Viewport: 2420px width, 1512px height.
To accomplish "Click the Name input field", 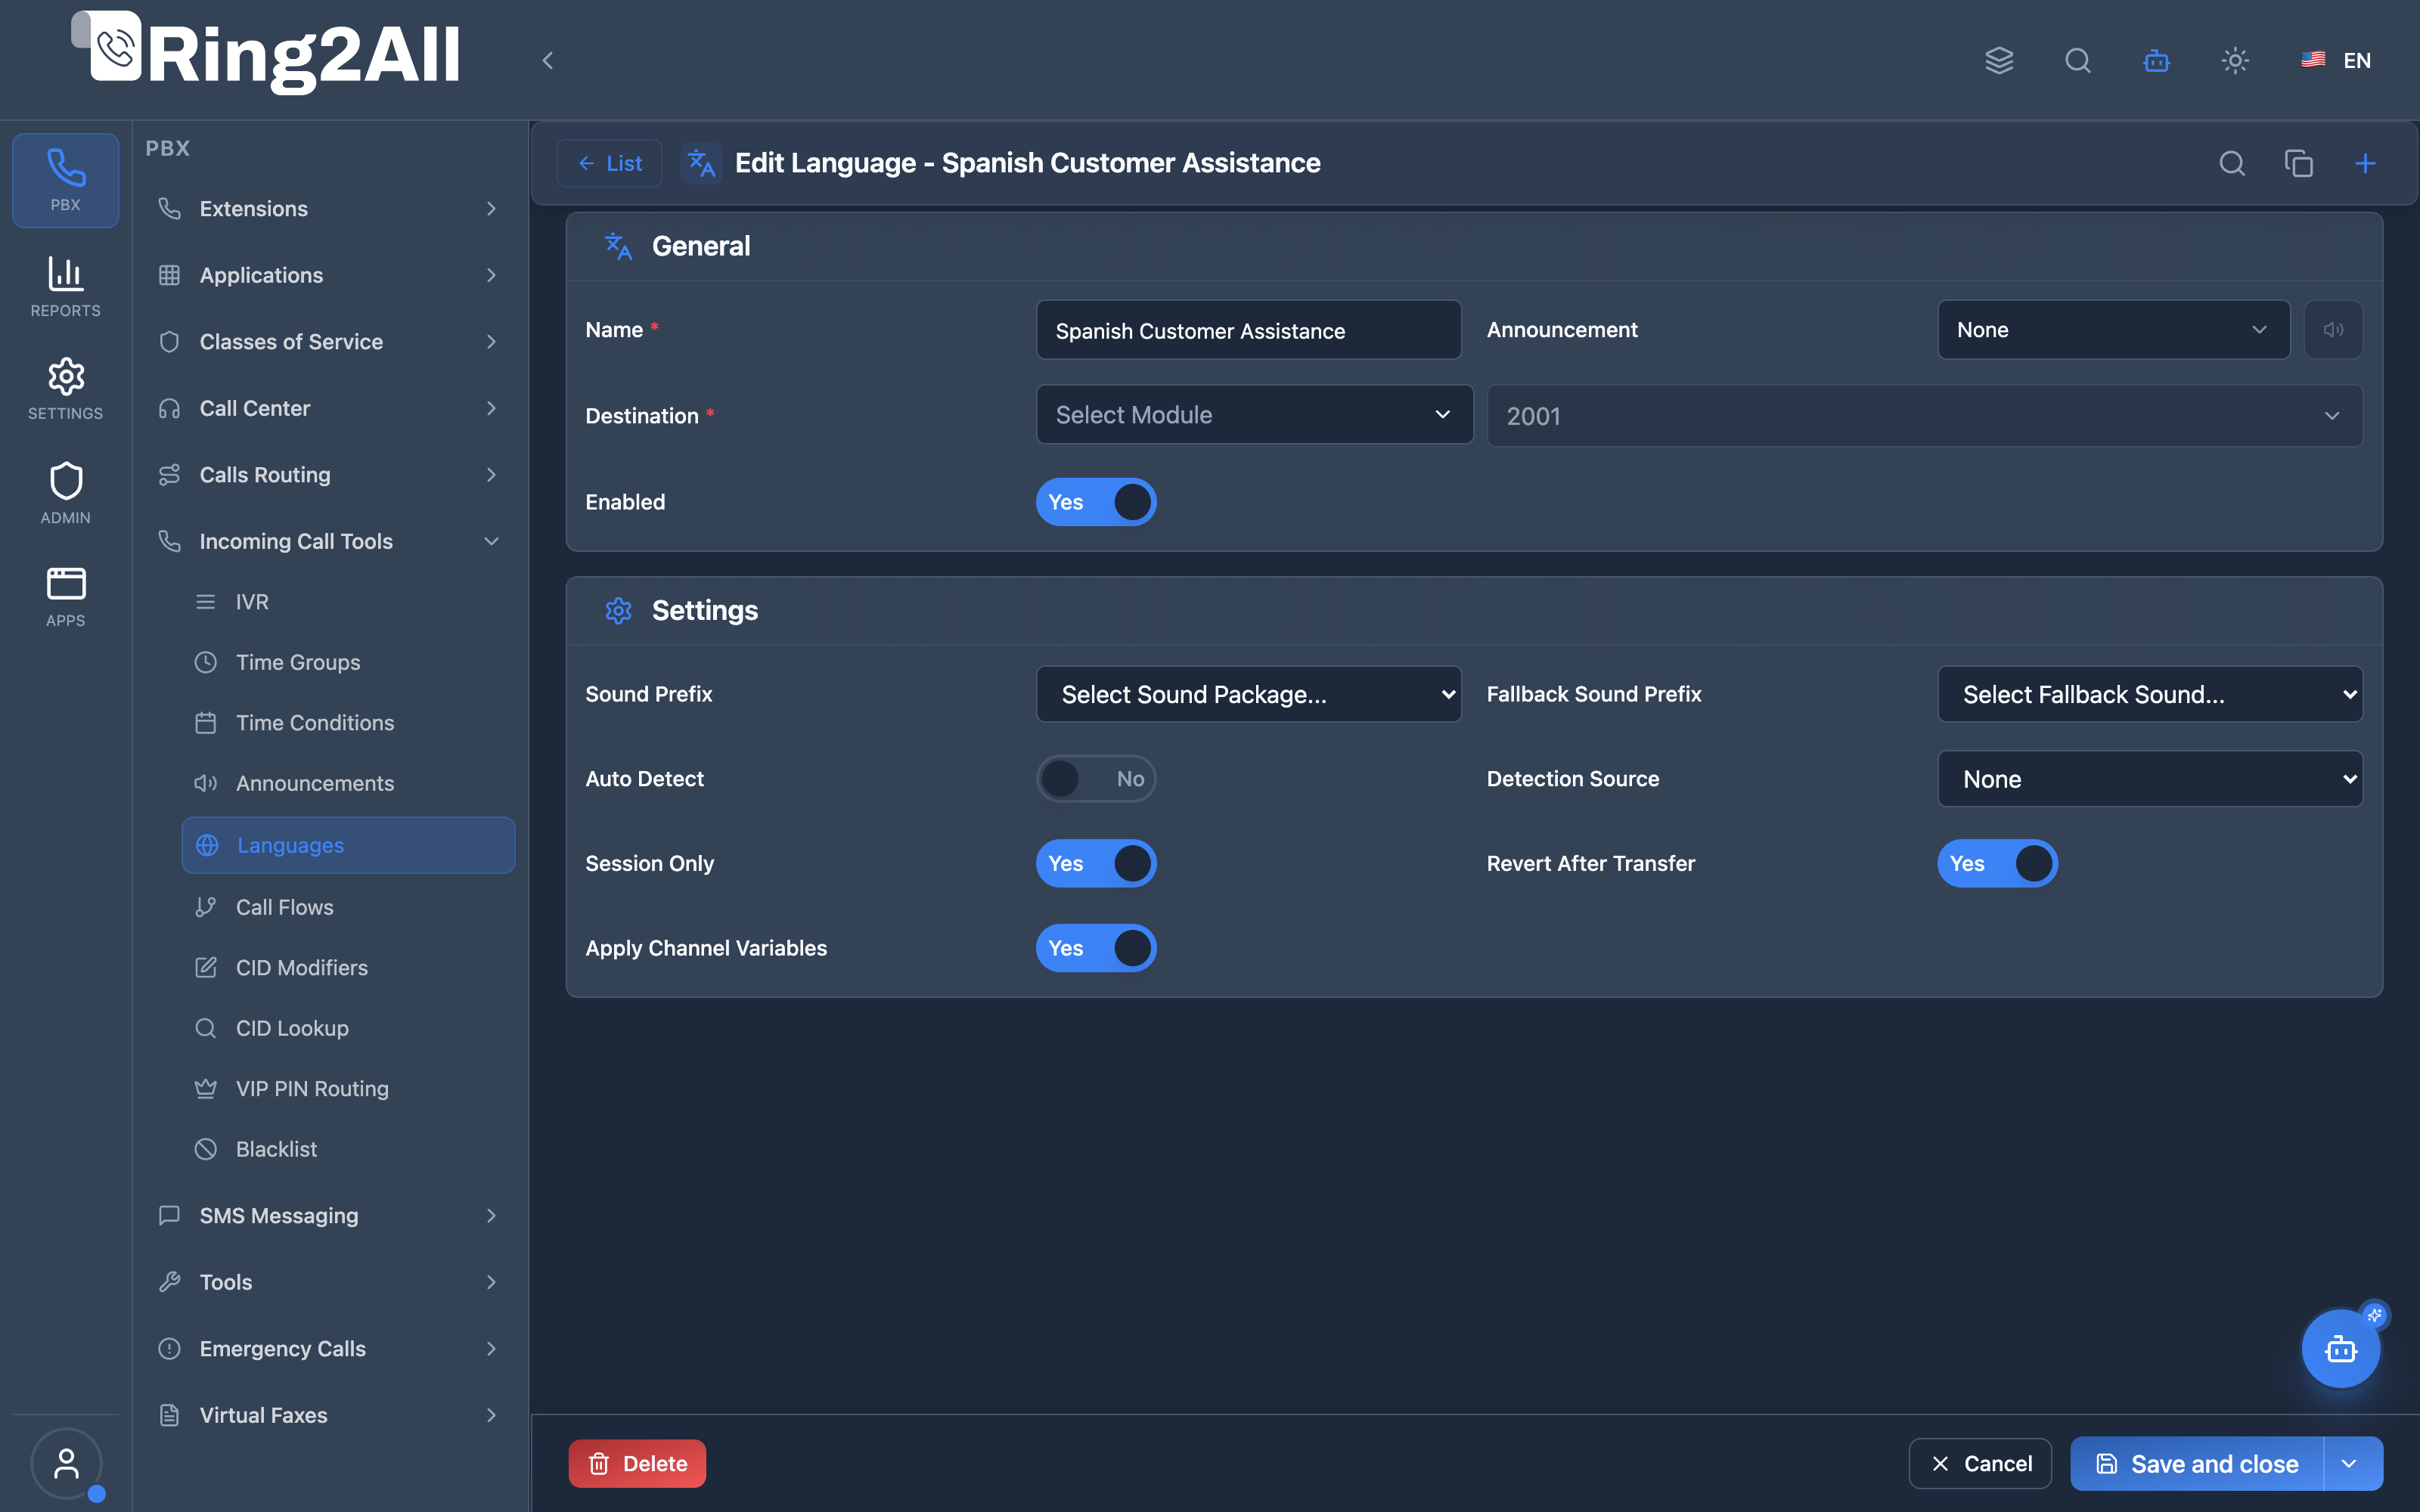I will [1248, 330].
